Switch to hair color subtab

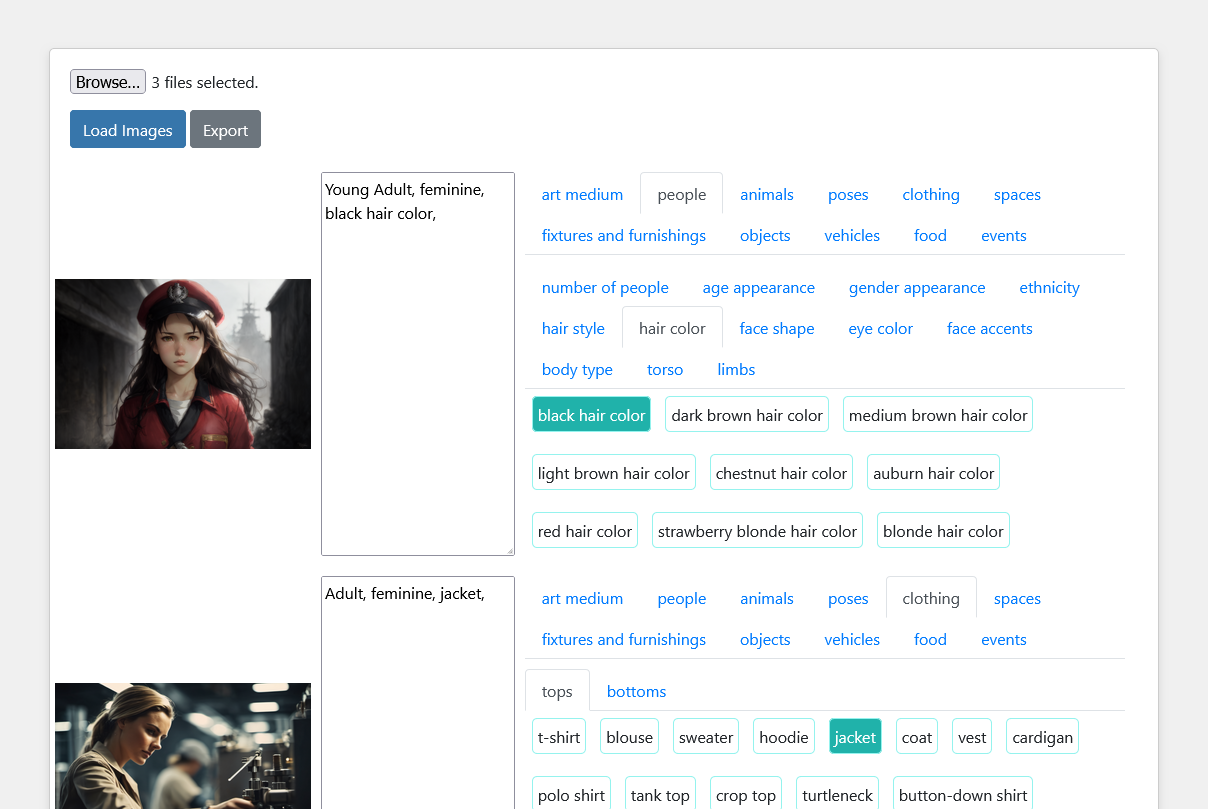click(x=672, y=328)
